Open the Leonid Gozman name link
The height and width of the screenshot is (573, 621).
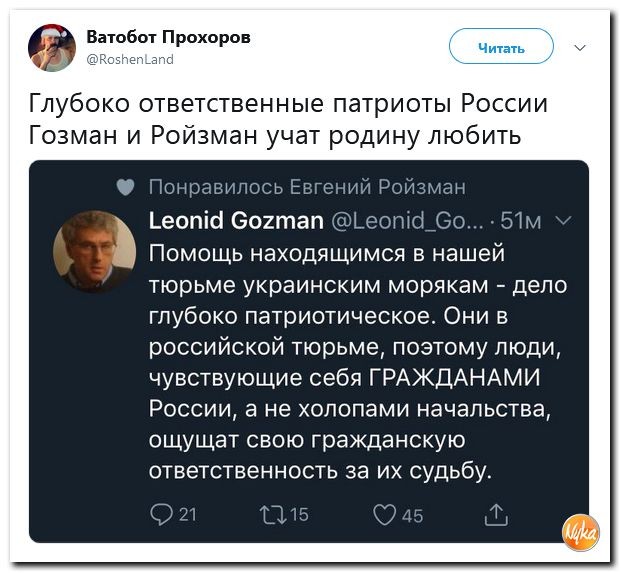(x=236, y=220)
